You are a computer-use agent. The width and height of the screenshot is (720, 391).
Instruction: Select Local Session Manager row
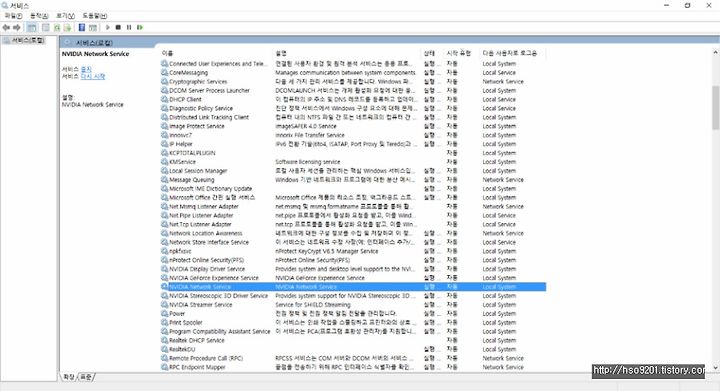click(353, 171)
